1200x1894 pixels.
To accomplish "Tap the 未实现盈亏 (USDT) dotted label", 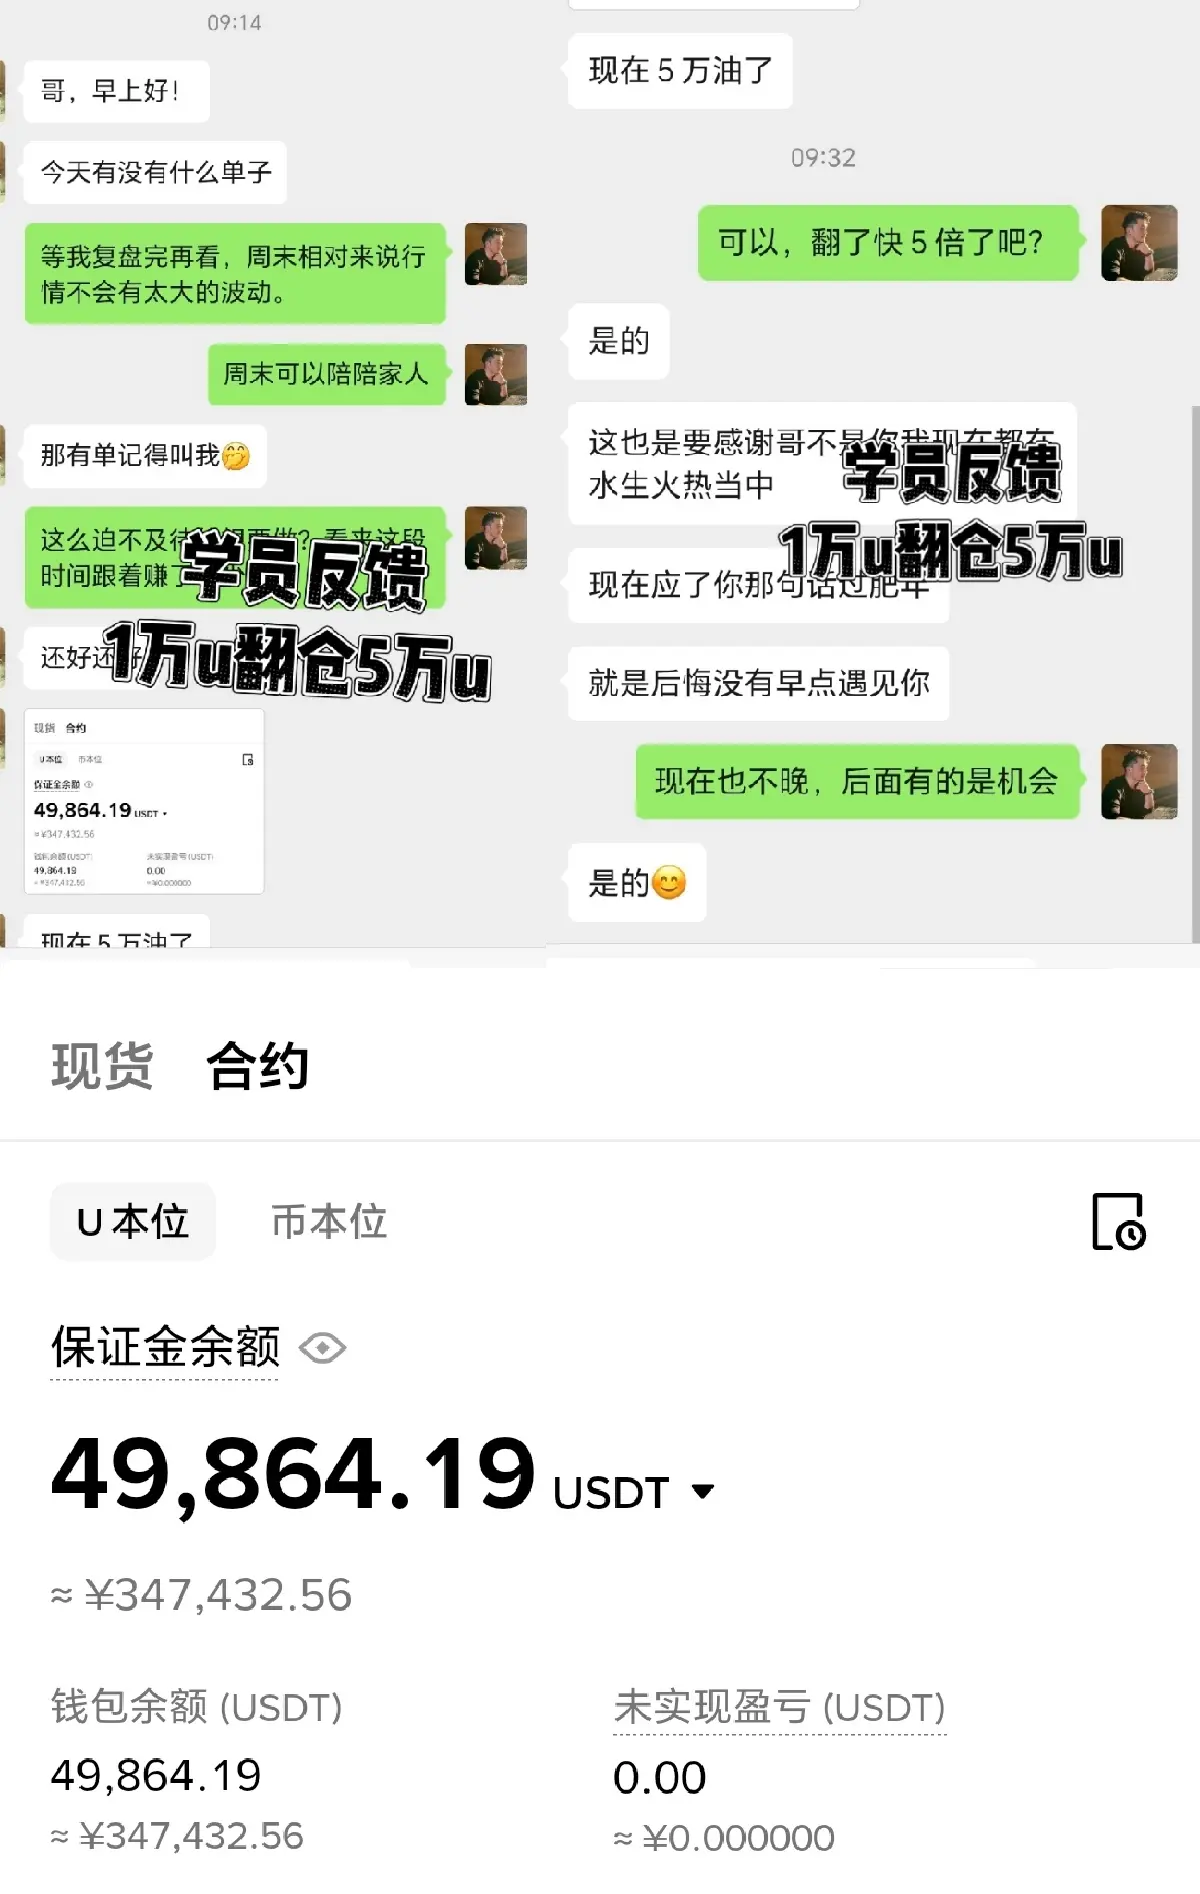I will pos(779,1707).
